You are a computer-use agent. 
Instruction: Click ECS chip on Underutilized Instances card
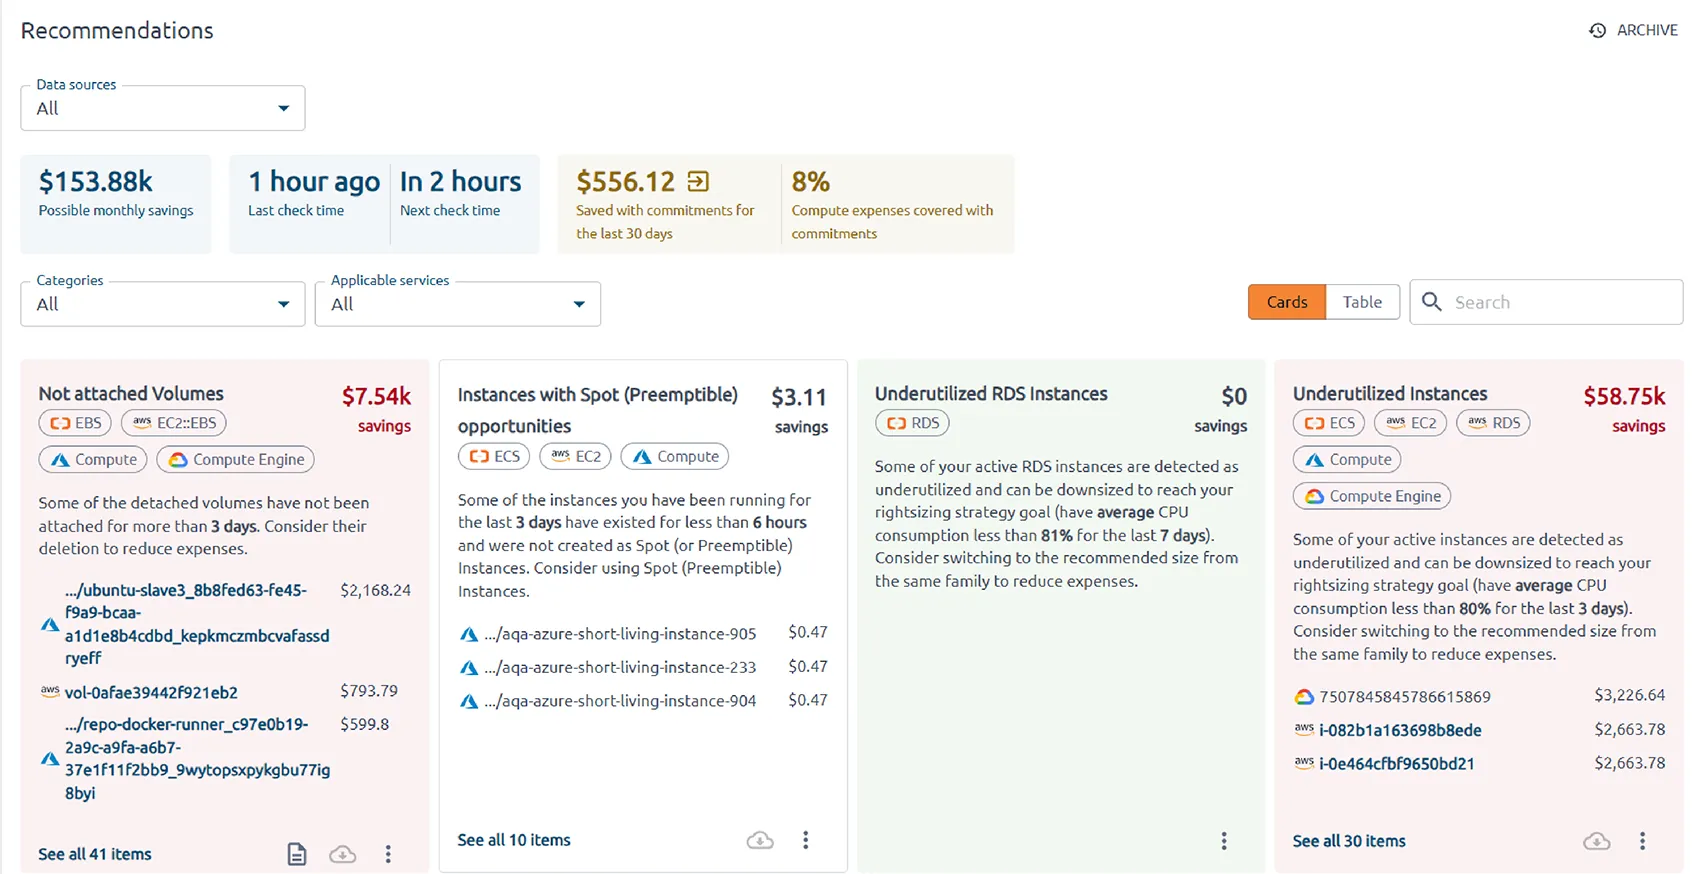[x=1329, y=423]
